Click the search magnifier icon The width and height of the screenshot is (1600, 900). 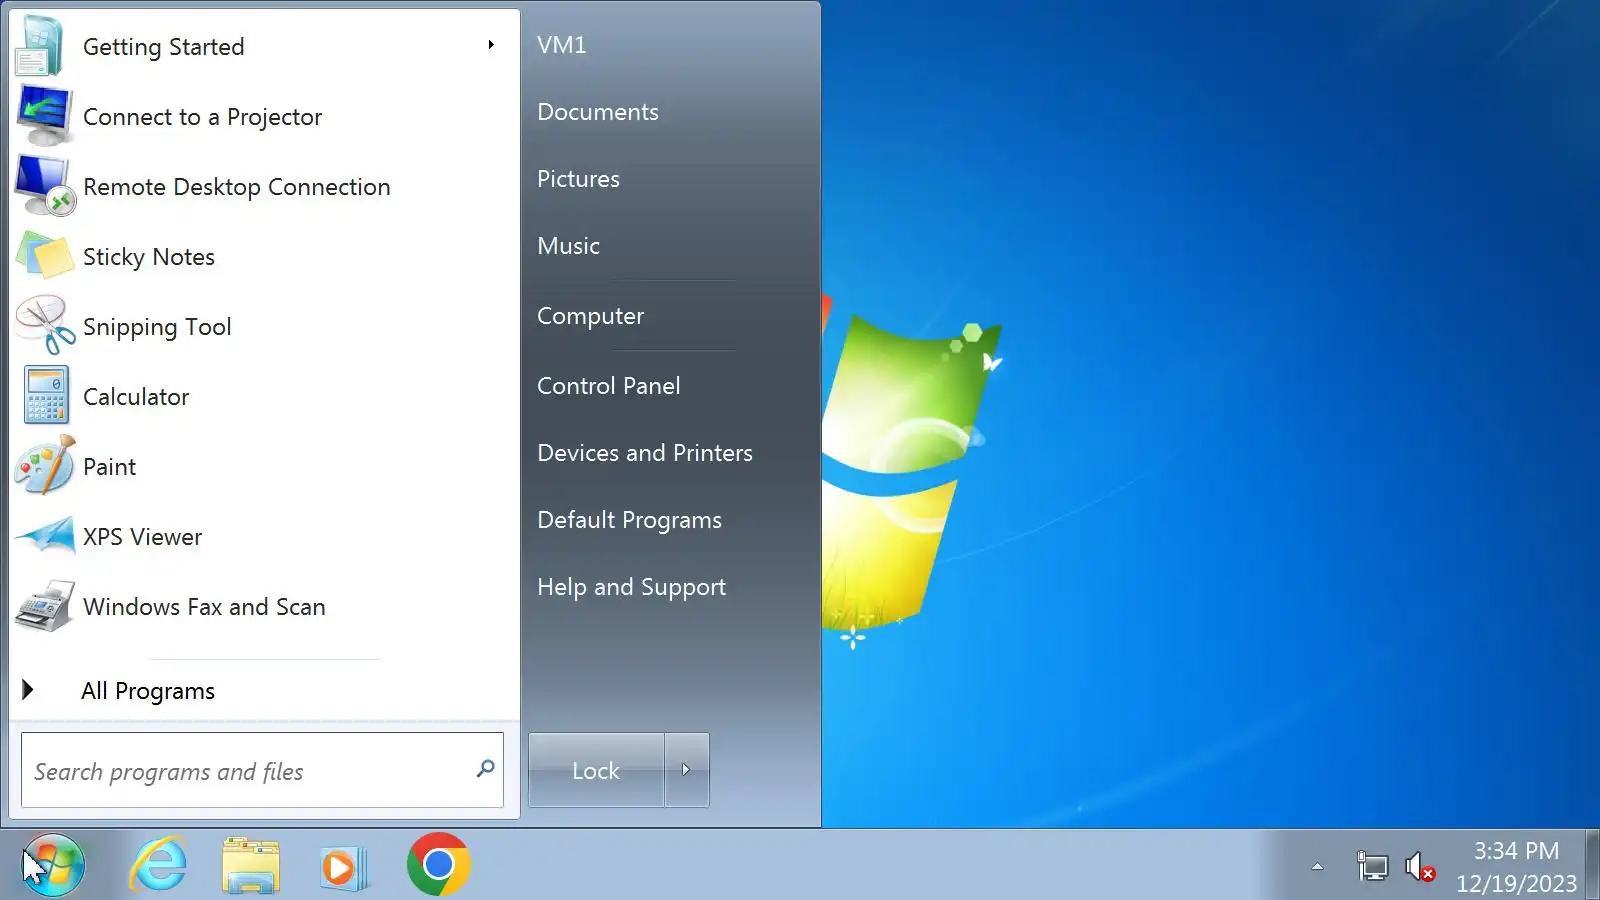click(x=485, y=769)
